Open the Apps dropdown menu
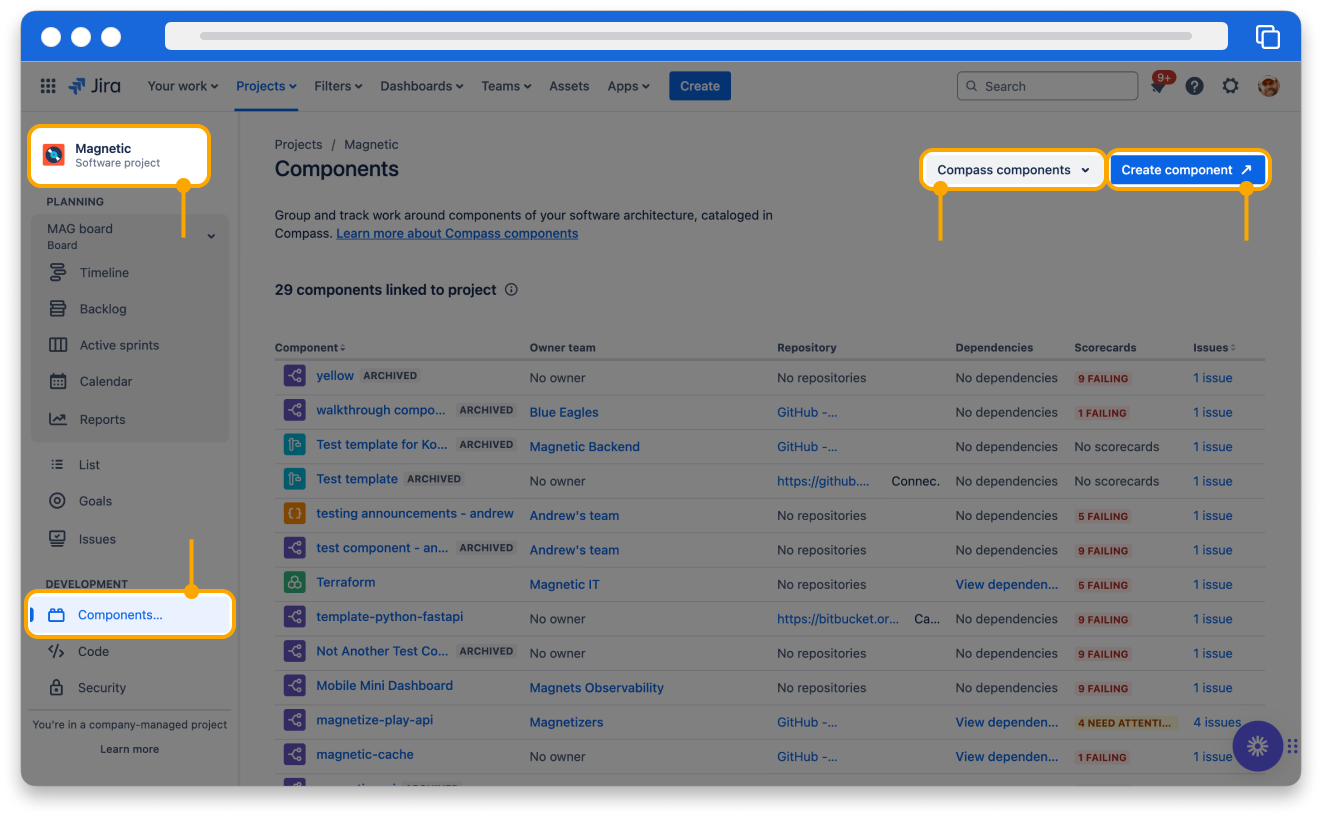The width and height of the screenshot is (1322, 817). (628, 86)
